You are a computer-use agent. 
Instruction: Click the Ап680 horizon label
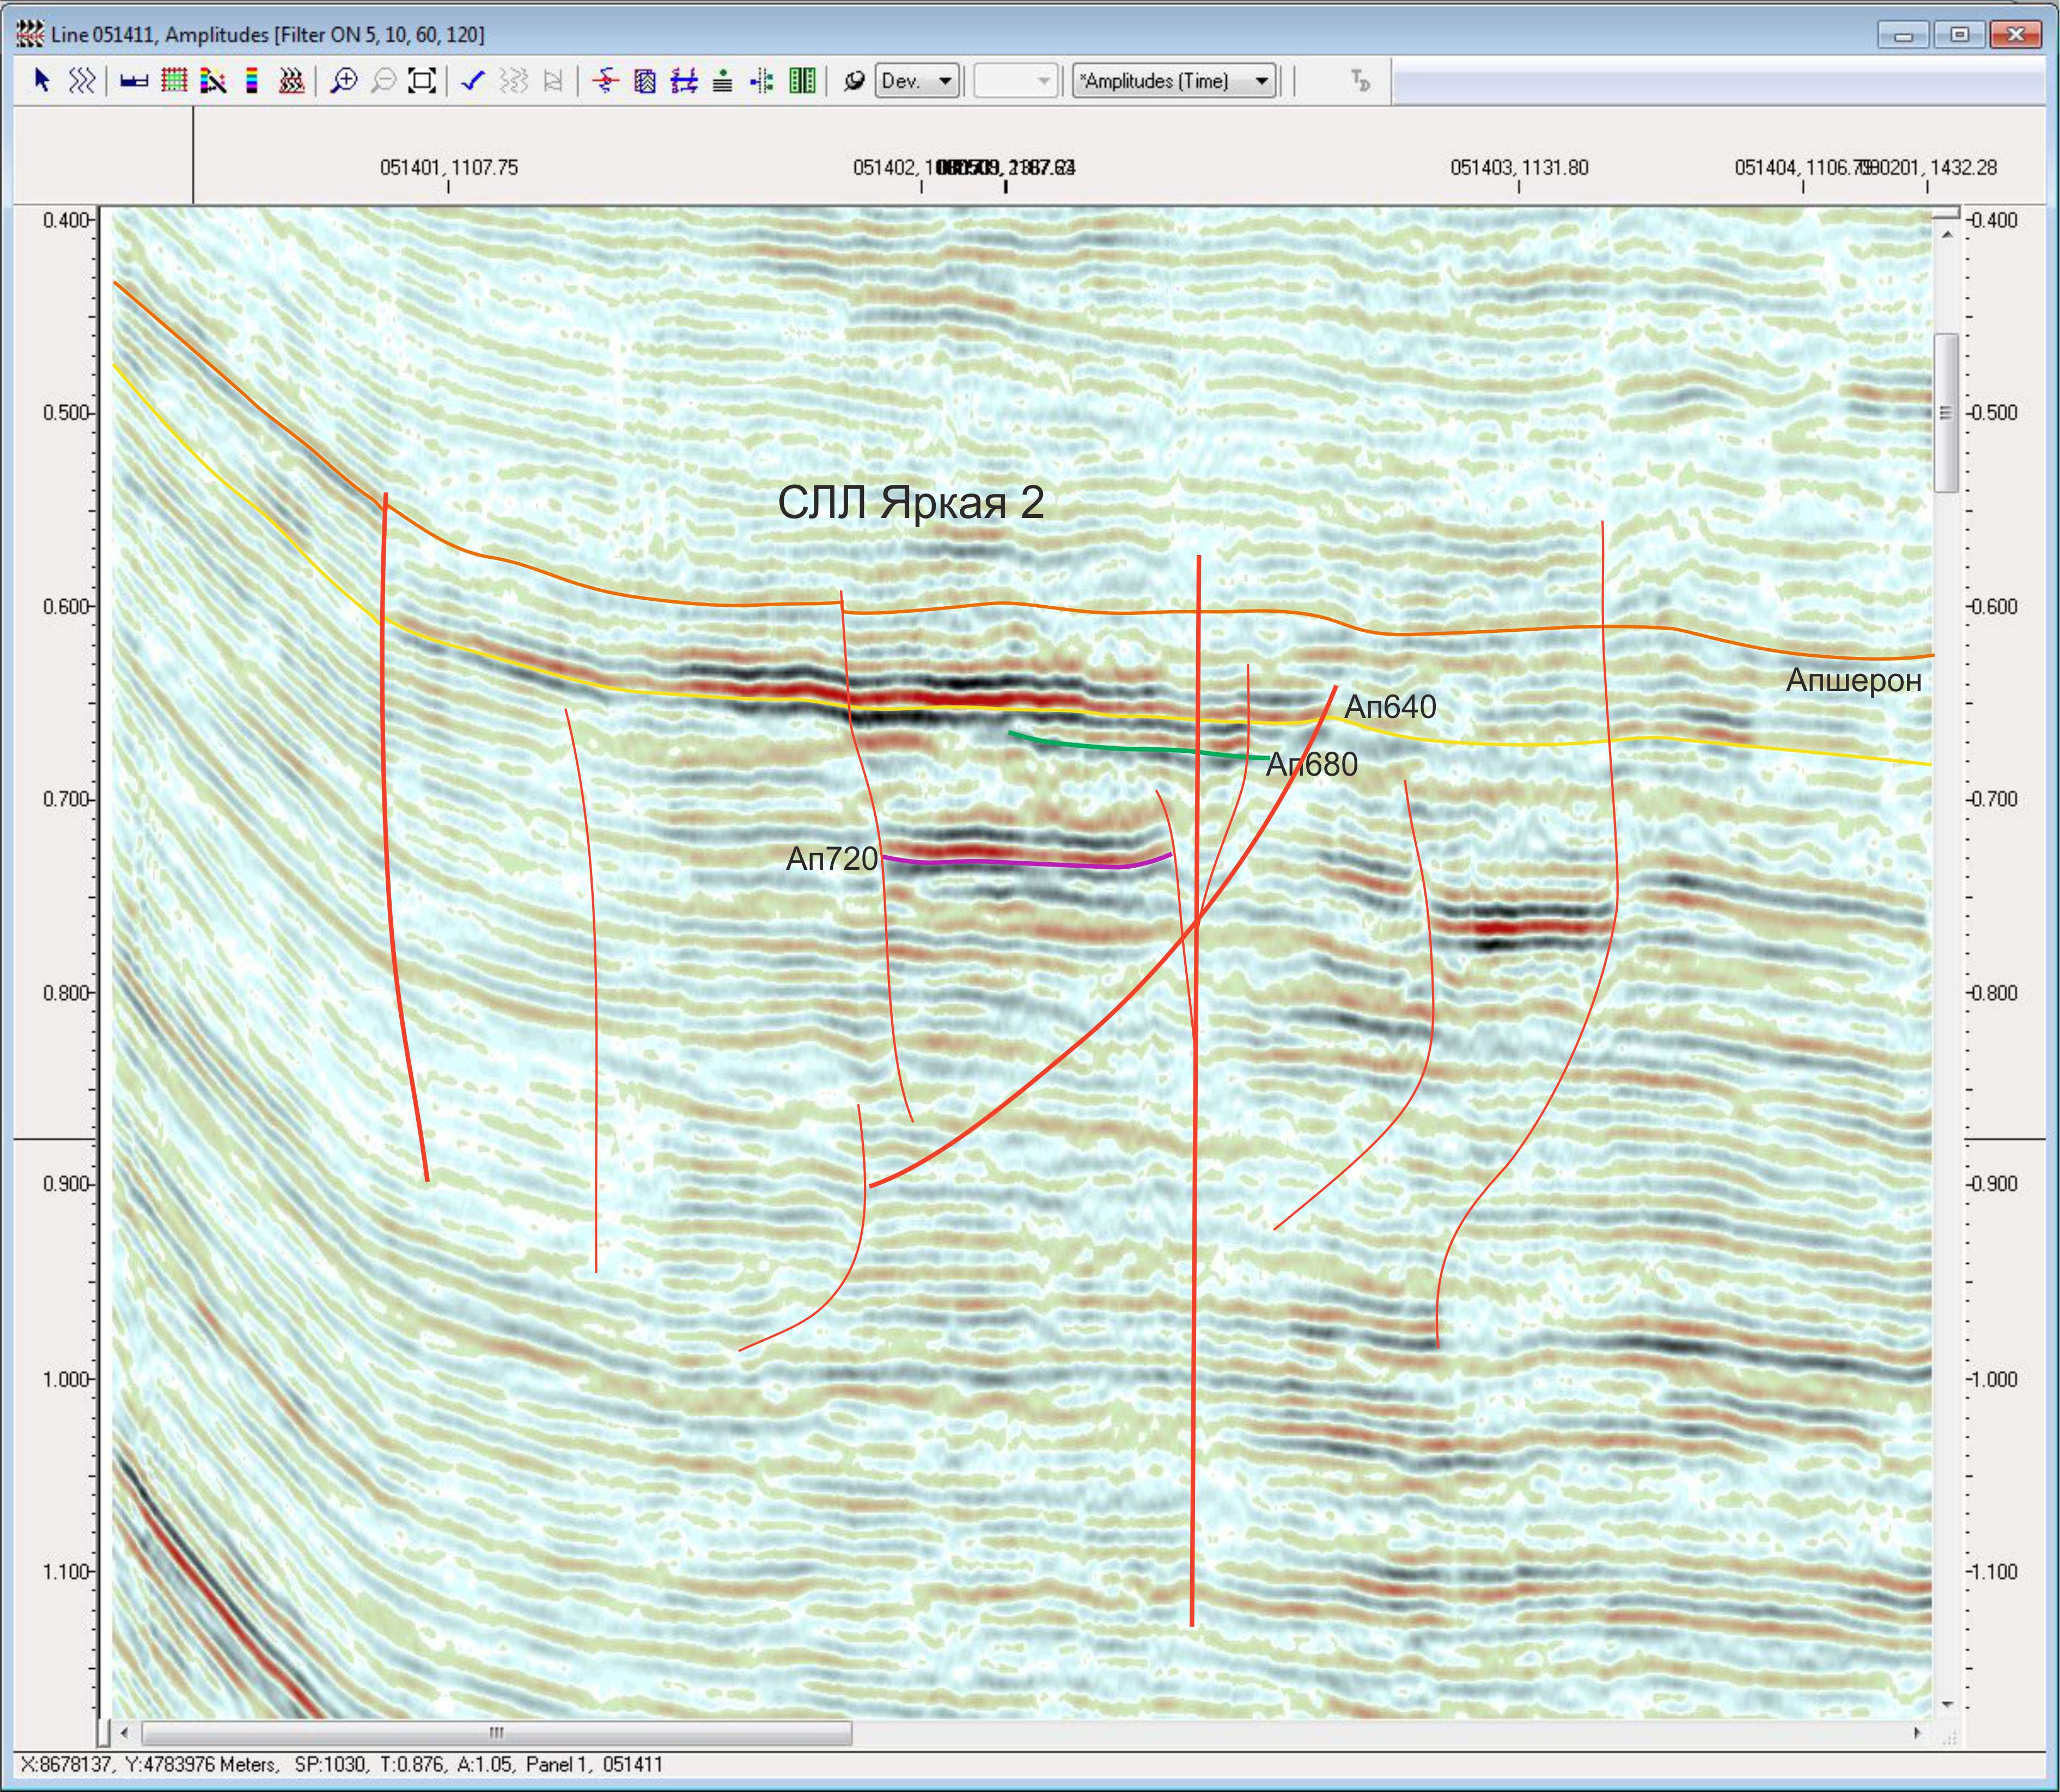(1311, 764)
